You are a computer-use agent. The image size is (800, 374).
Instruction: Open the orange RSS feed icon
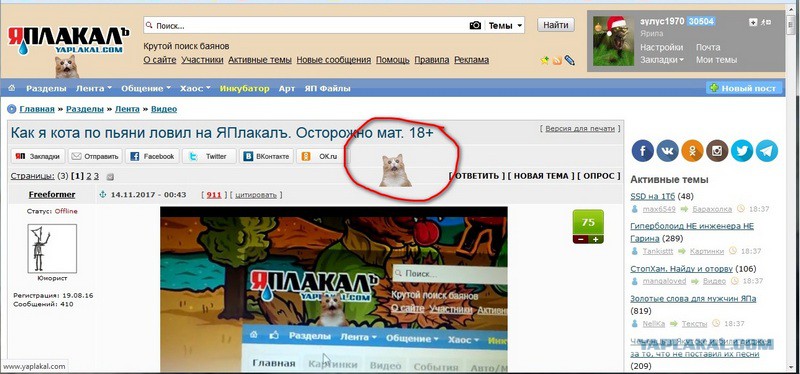pos(557,61)
